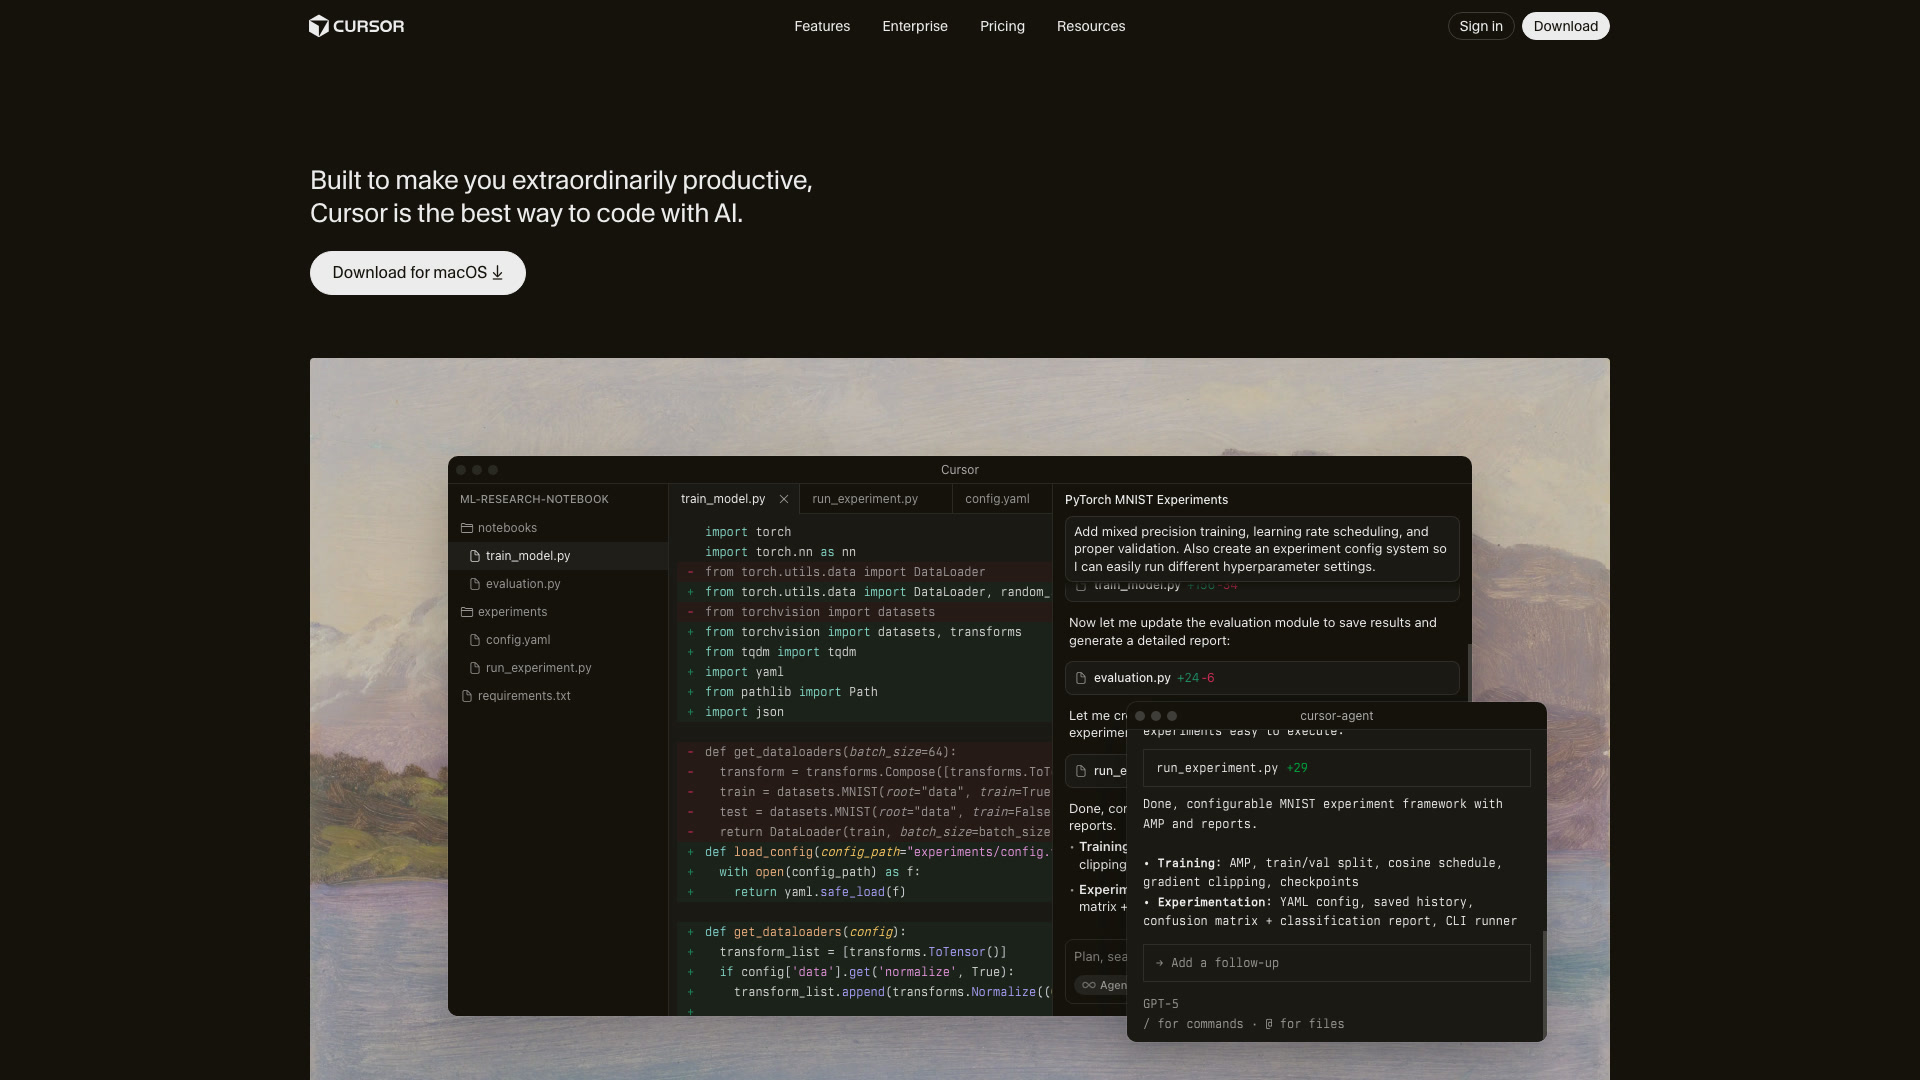Open the GPT-5 model selector
Image resolution: width=1920 pixels, height=1080 pixels.
pos(1160,1004)
